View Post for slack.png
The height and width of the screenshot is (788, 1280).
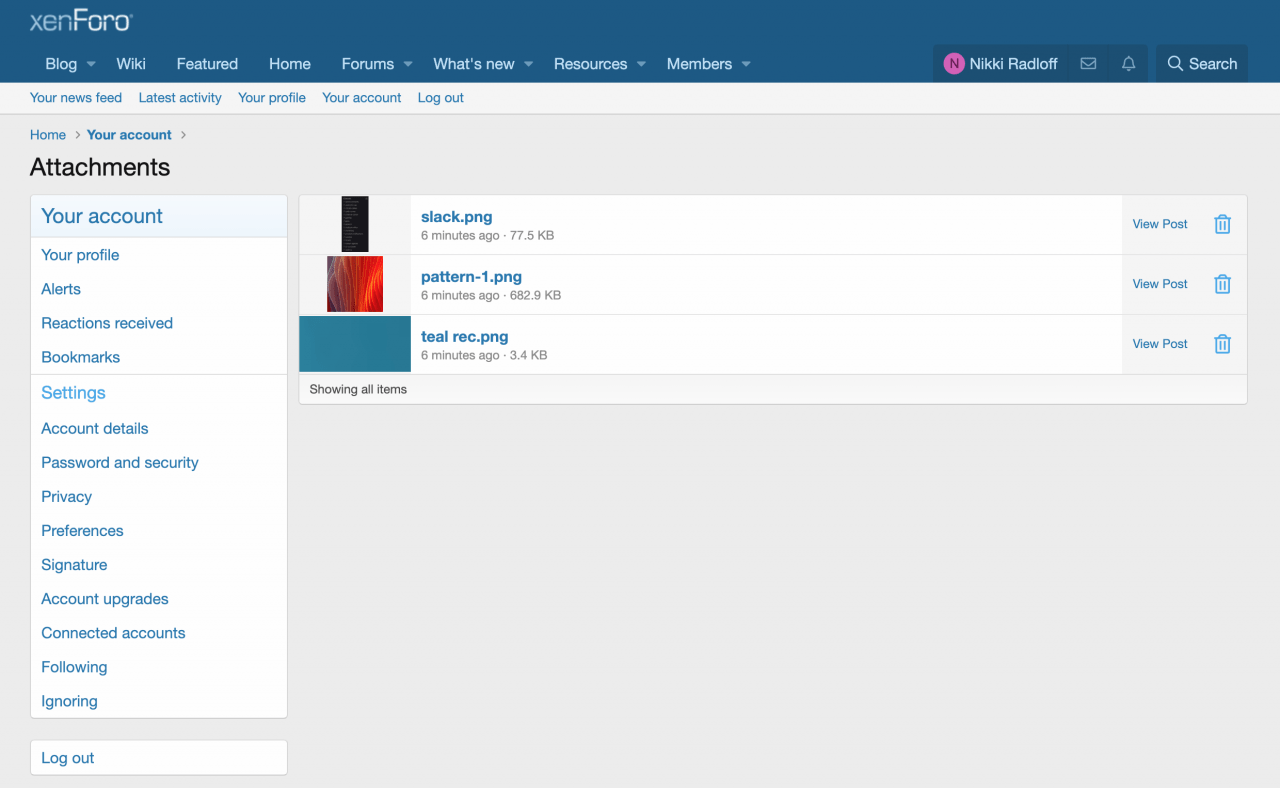(x=1160, y=224)
